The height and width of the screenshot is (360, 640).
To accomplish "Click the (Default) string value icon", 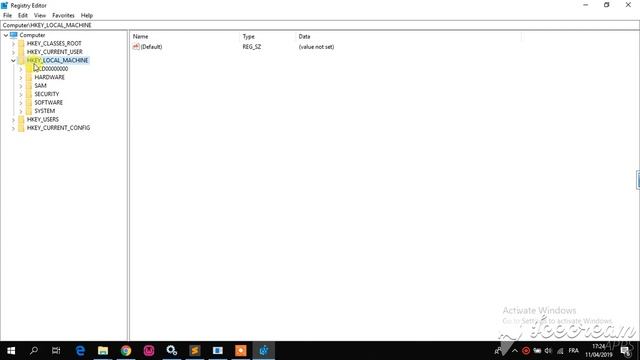I will click(136, 47).
